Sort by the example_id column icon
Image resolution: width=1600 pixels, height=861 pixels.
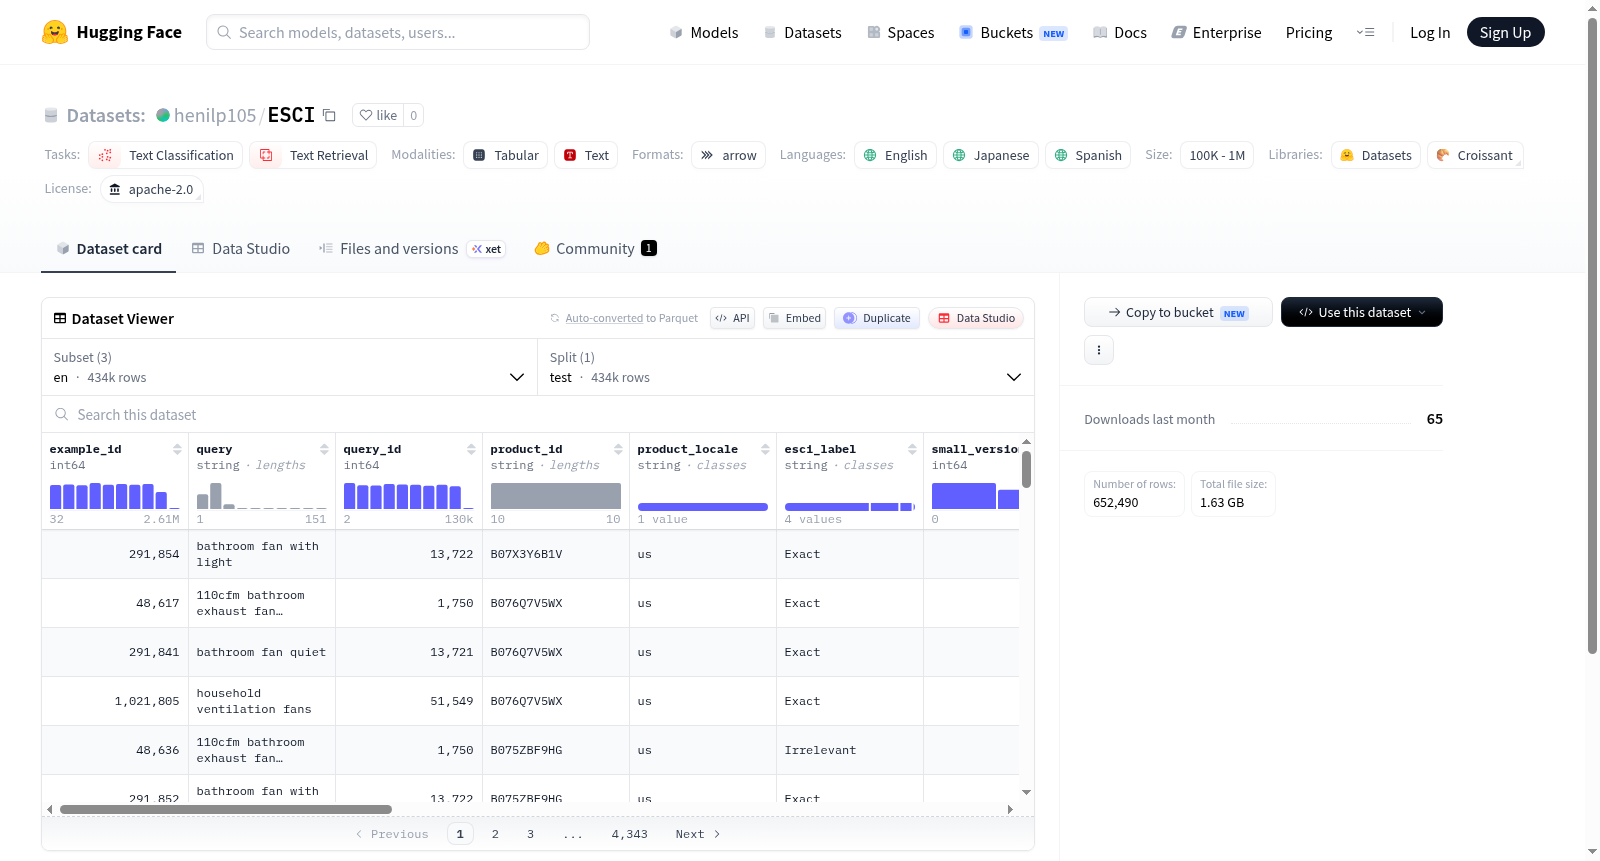click(x=177, y=449)
